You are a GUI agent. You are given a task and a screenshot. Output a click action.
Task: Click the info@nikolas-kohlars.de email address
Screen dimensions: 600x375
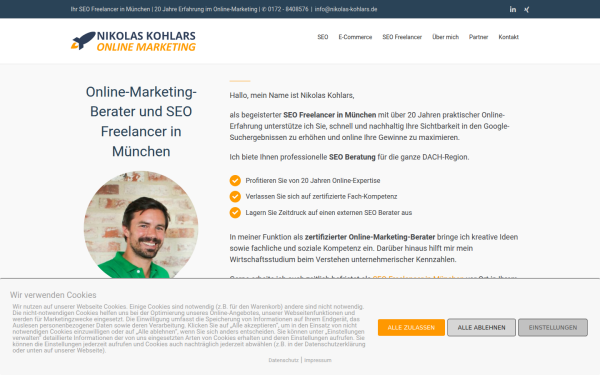[x=346, y=9]
